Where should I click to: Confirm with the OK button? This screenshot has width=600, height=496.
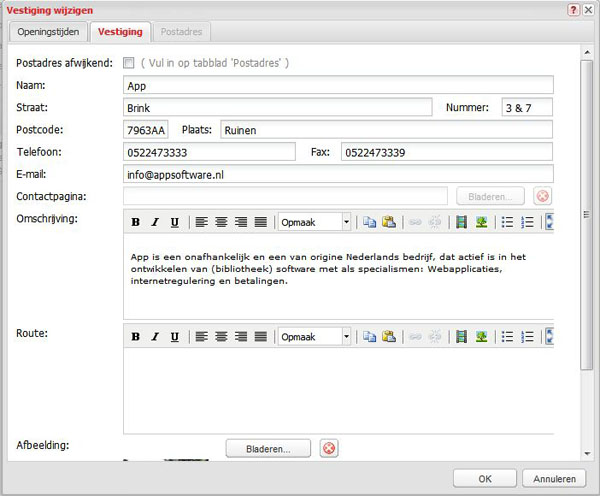click(x=485, y=478)
